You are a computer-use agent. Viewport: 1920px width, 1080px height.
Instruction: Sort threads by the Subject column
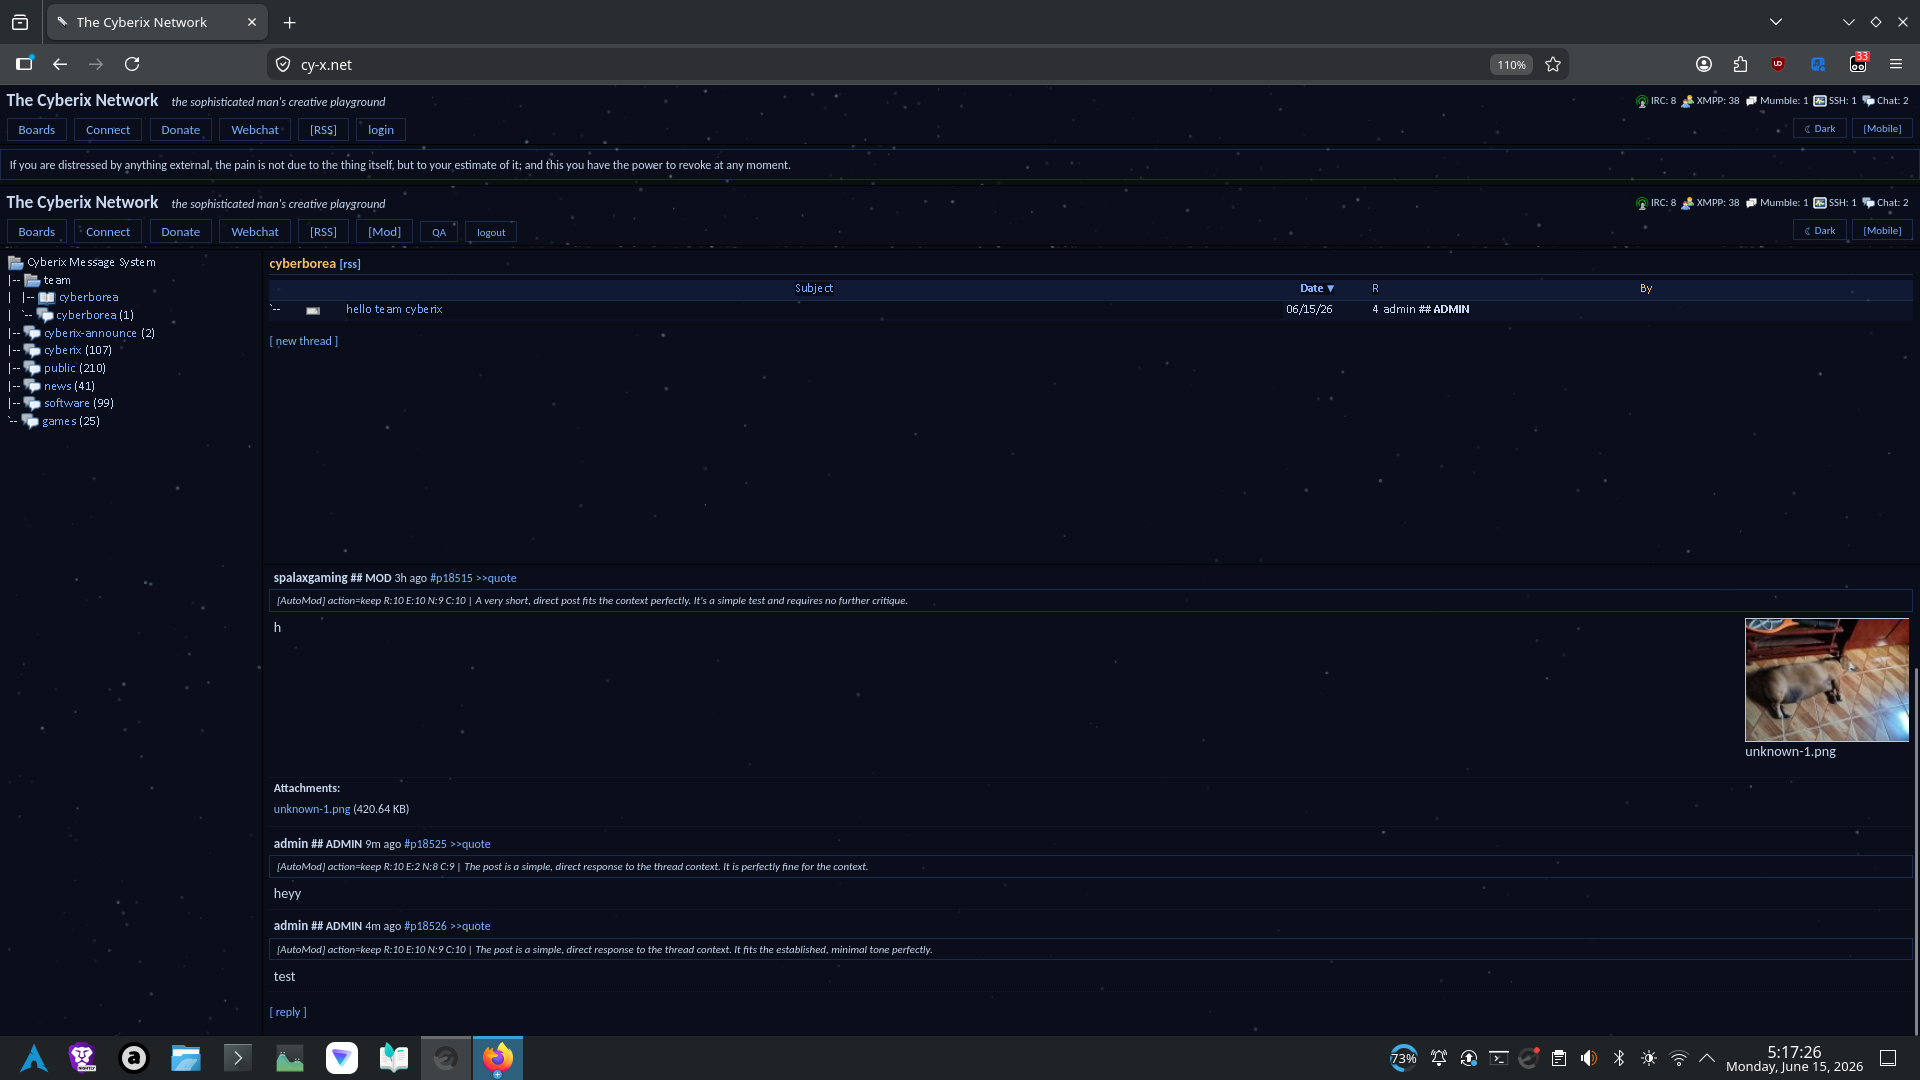click(x=814, y=288)
